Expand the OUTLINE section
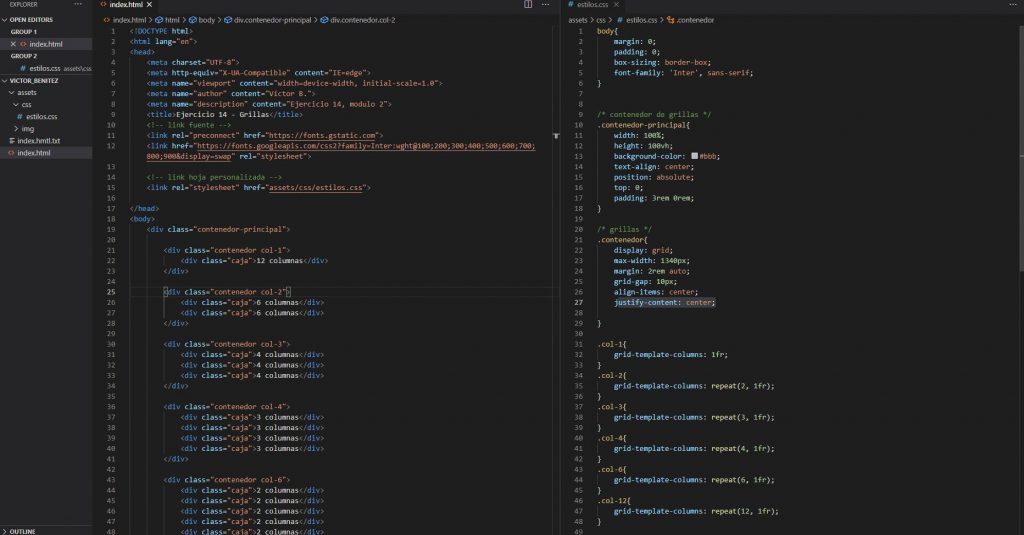This screenshot has width=1024, height=535. pyautogui.click(x=5, y=531)
